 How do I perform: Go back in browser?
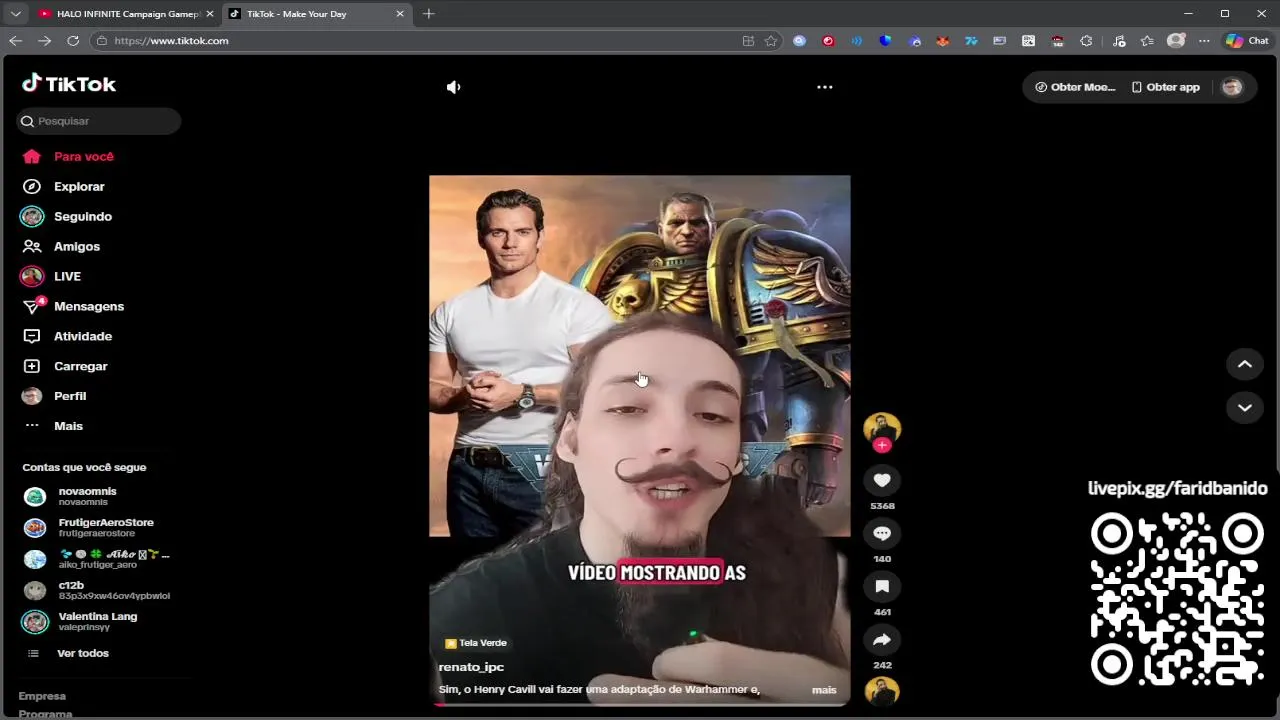click(15, 41)
